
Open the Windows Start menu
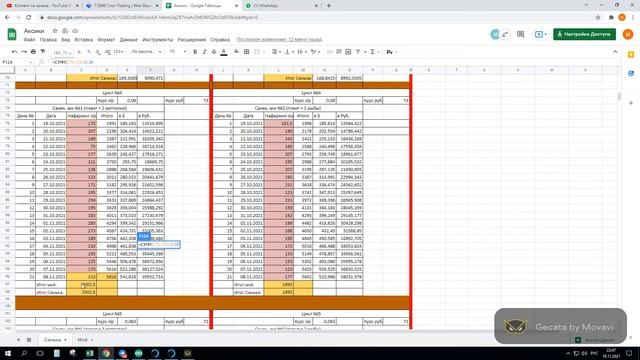point(8,353)
